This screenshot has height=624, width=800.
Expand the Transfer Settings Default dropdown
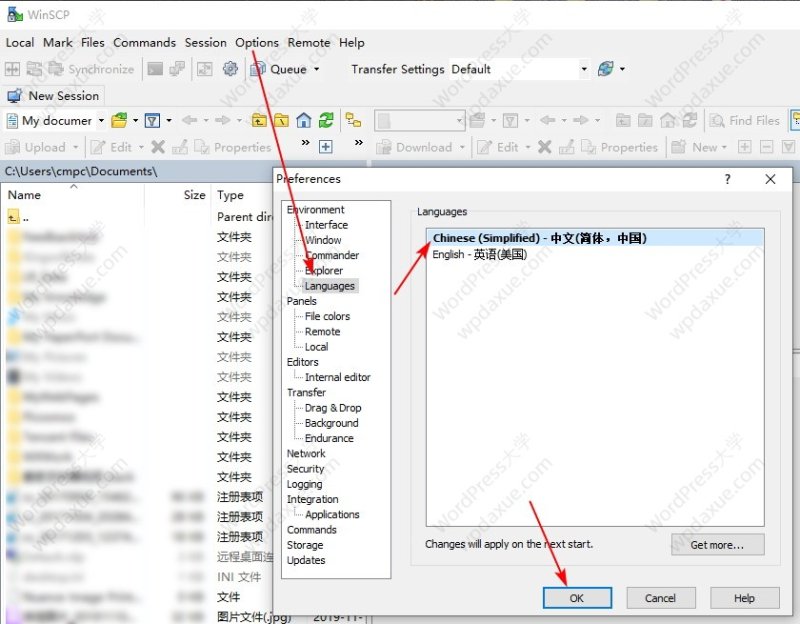pyautogui.click(x=584, y=69)
